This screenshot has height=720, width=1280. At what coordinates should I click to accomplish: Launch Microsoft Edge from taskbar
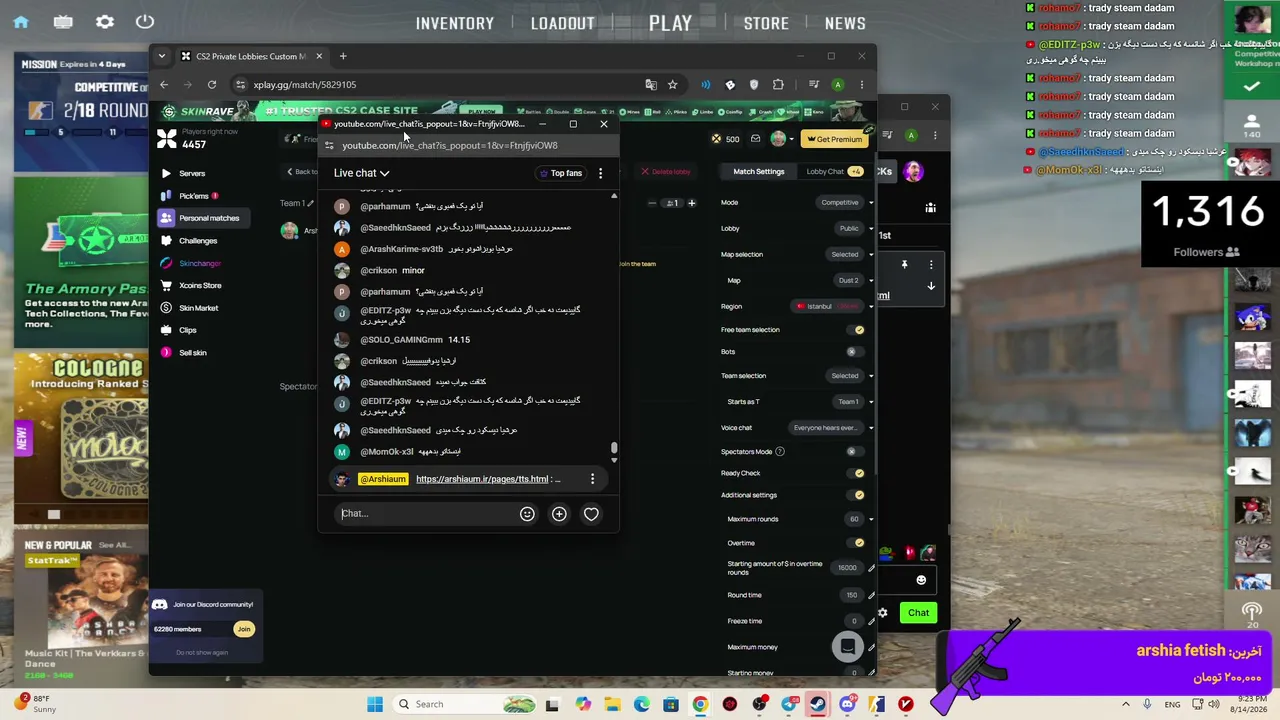641,704
